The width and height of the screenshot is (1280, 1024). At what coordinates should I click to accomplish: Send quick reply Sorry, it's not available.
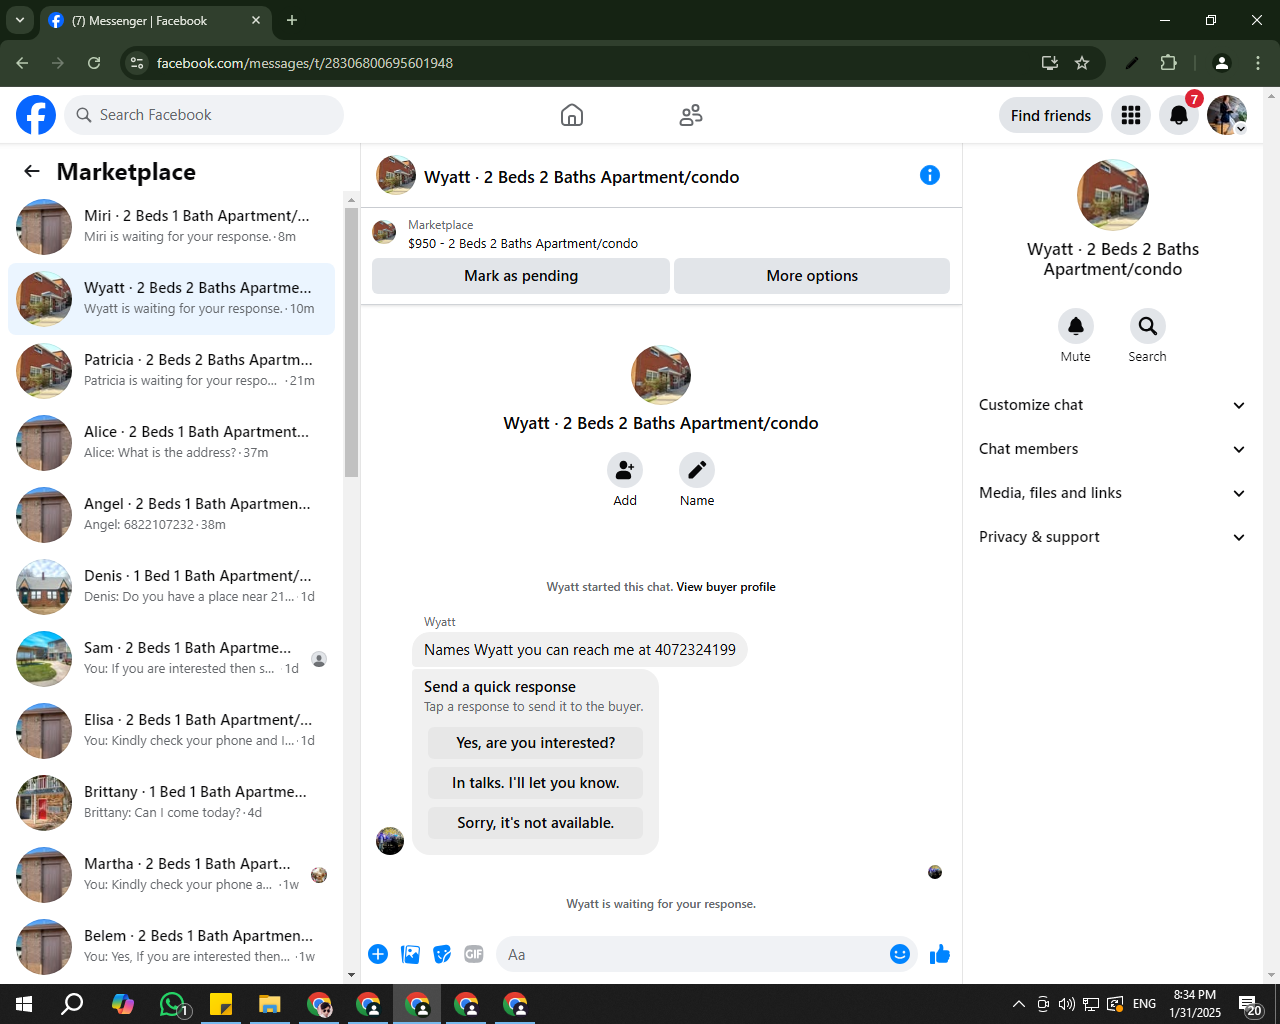click(536, 823)
